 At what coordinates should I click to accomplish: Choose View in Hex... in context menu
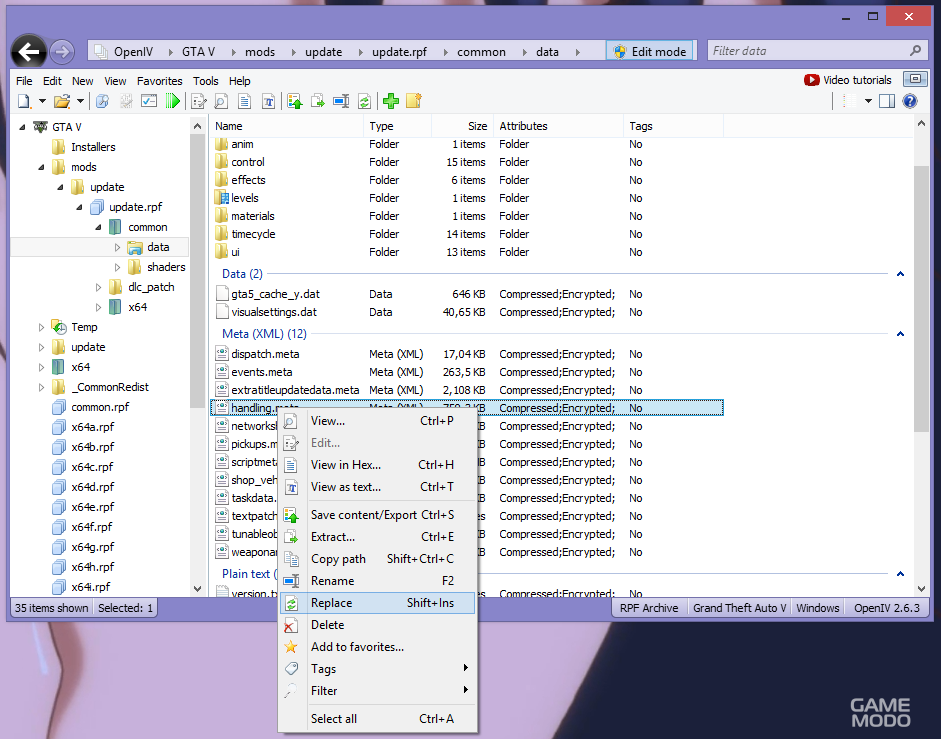click(x=377, y=465)
